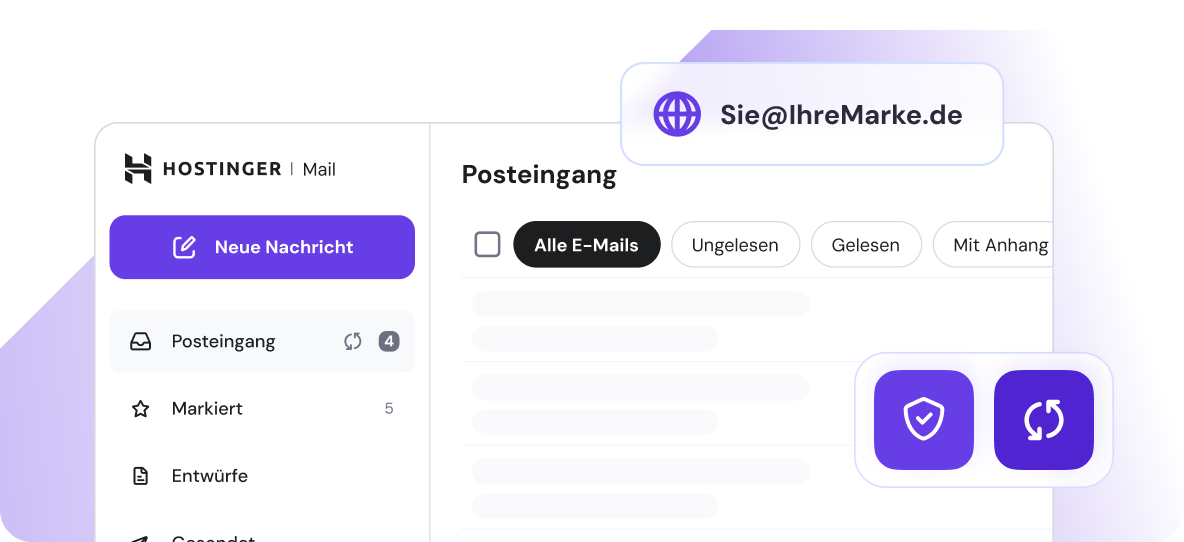The width and height of the screenshot is (1184, 542).
Task: Click the shield checkmark security icon
Action: point(923,420)
